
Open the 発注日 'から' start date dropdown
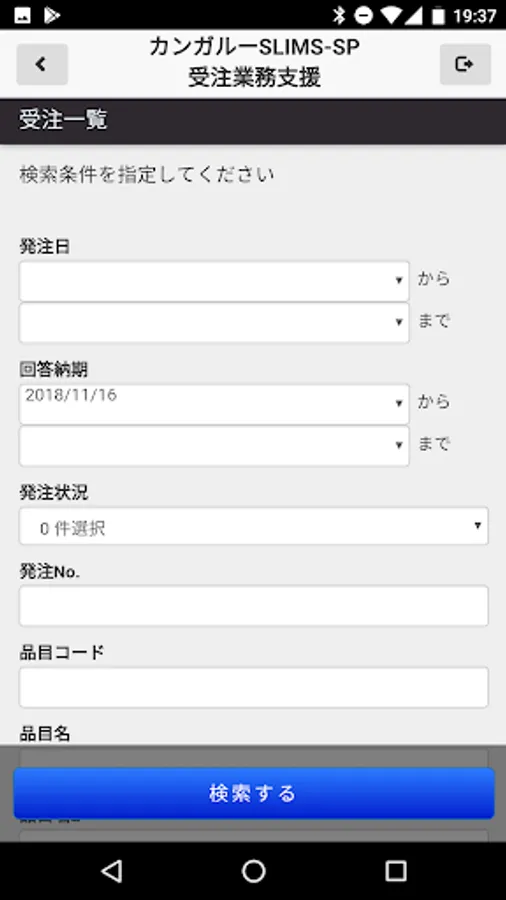(214, 281)
